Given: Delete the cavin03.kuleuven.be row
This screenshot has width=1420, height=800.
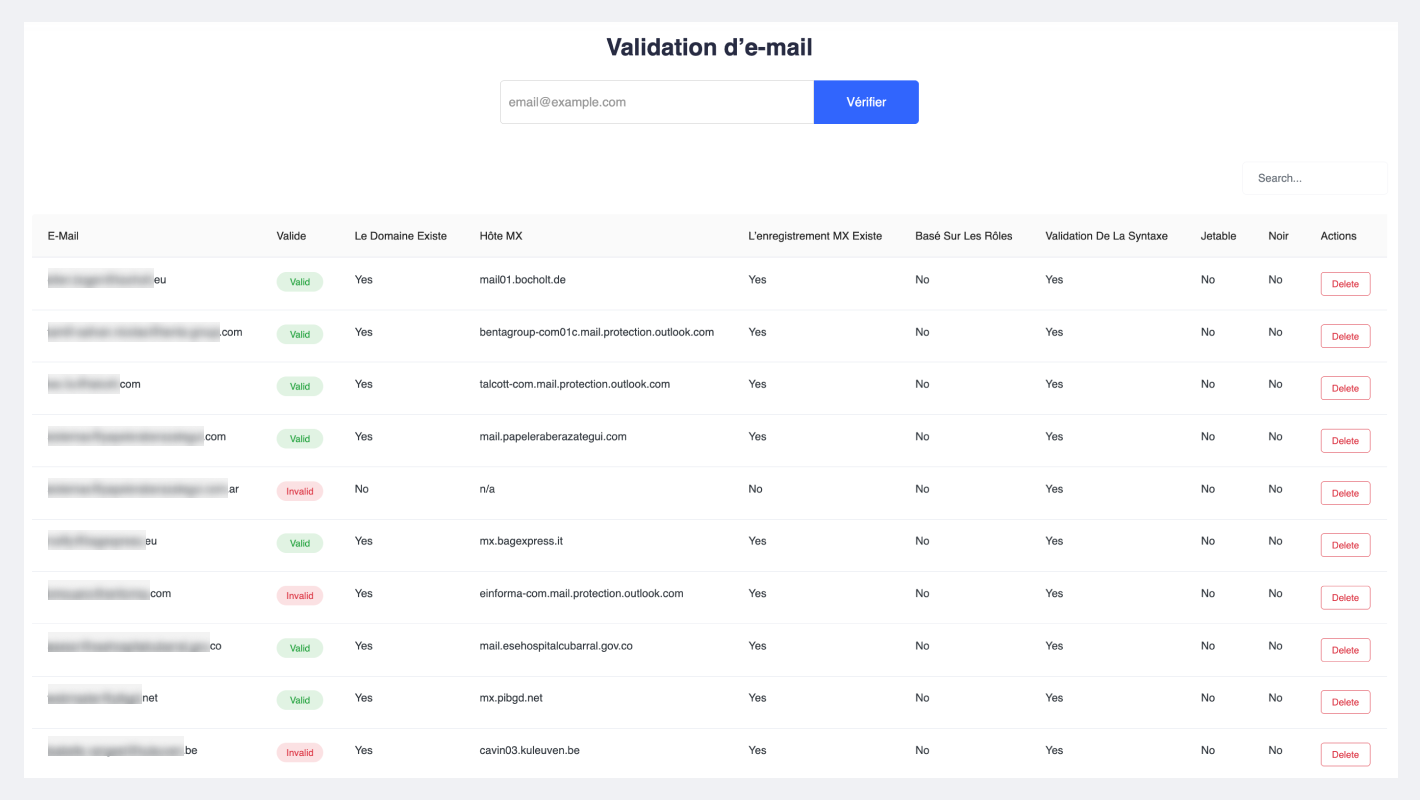Looking at the screenshot, I should point(1345,754).
